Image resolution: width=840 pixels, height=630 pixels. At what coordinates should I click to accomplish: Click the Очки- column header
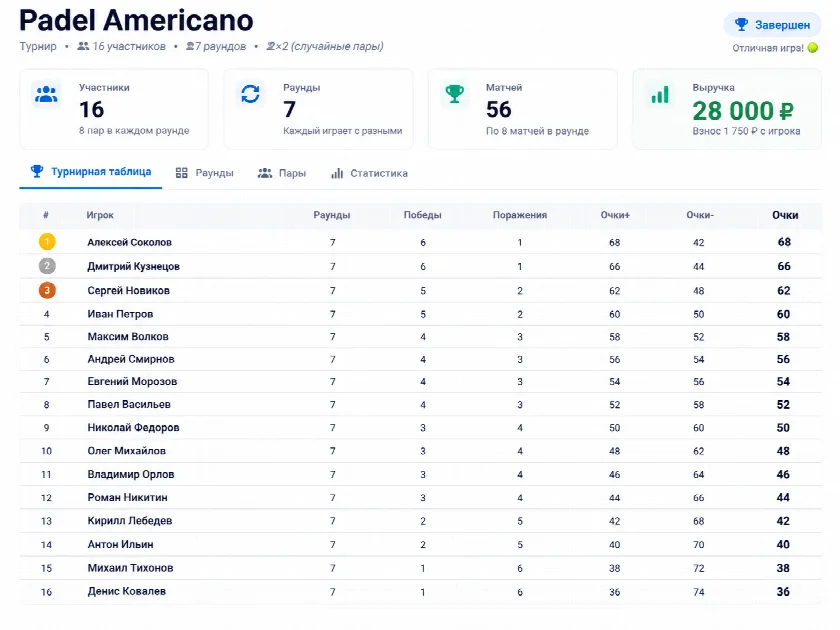[700, 215]
